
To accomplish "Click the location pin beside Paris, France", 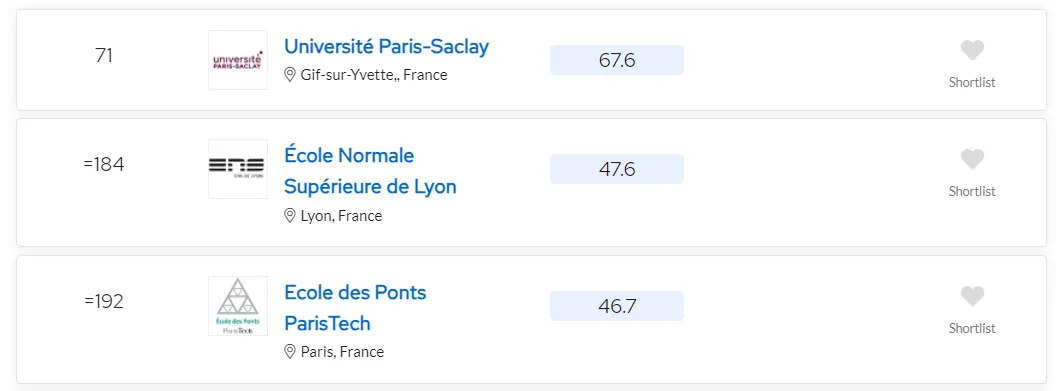I will [x=290, y=352].
